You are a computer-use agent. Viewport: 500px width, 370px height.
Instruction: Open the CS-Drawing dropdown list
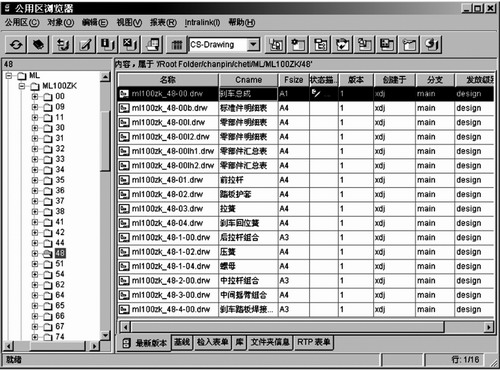point(254,44)
